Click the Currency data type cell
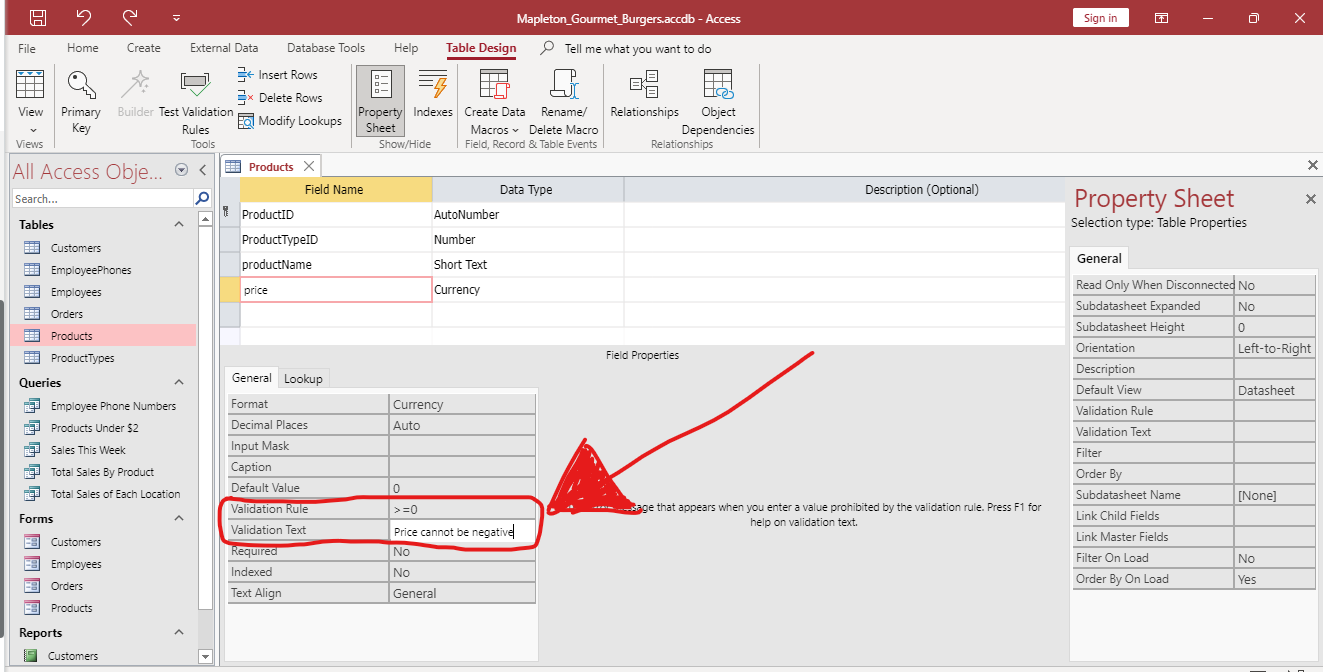This screenshot has width=1323, height=672. [x=527, y=290]
